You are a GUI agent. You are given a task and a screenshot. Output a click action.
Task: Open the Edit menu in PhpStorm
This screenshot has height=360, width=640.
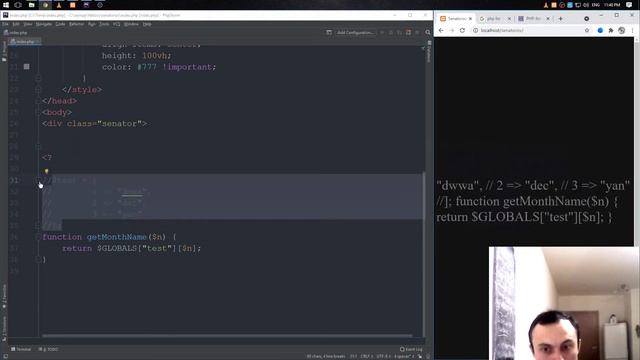(x=16, y=24)
